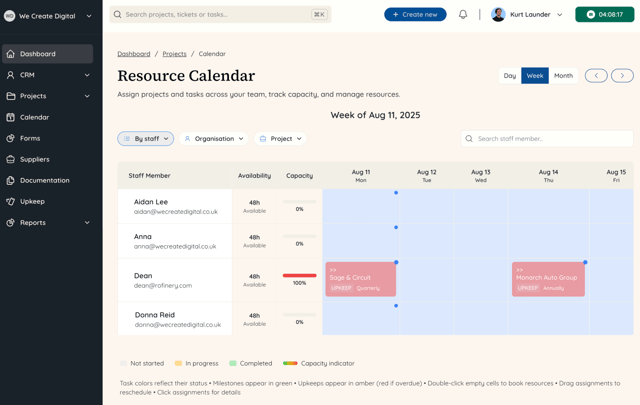
Task: Click the Aug 11 Mon column header
Action: [361, 176]
